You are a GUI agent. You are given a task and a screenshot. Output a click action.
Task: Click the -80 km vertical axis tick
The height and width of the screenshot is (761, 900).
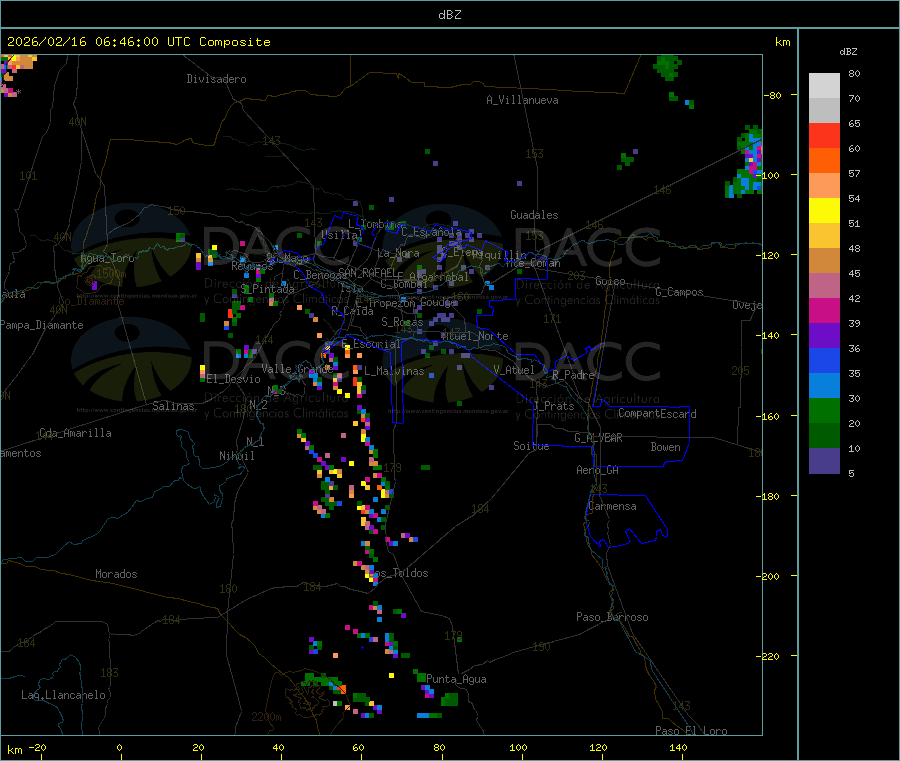pyautogui.click(x=774, y=95)
